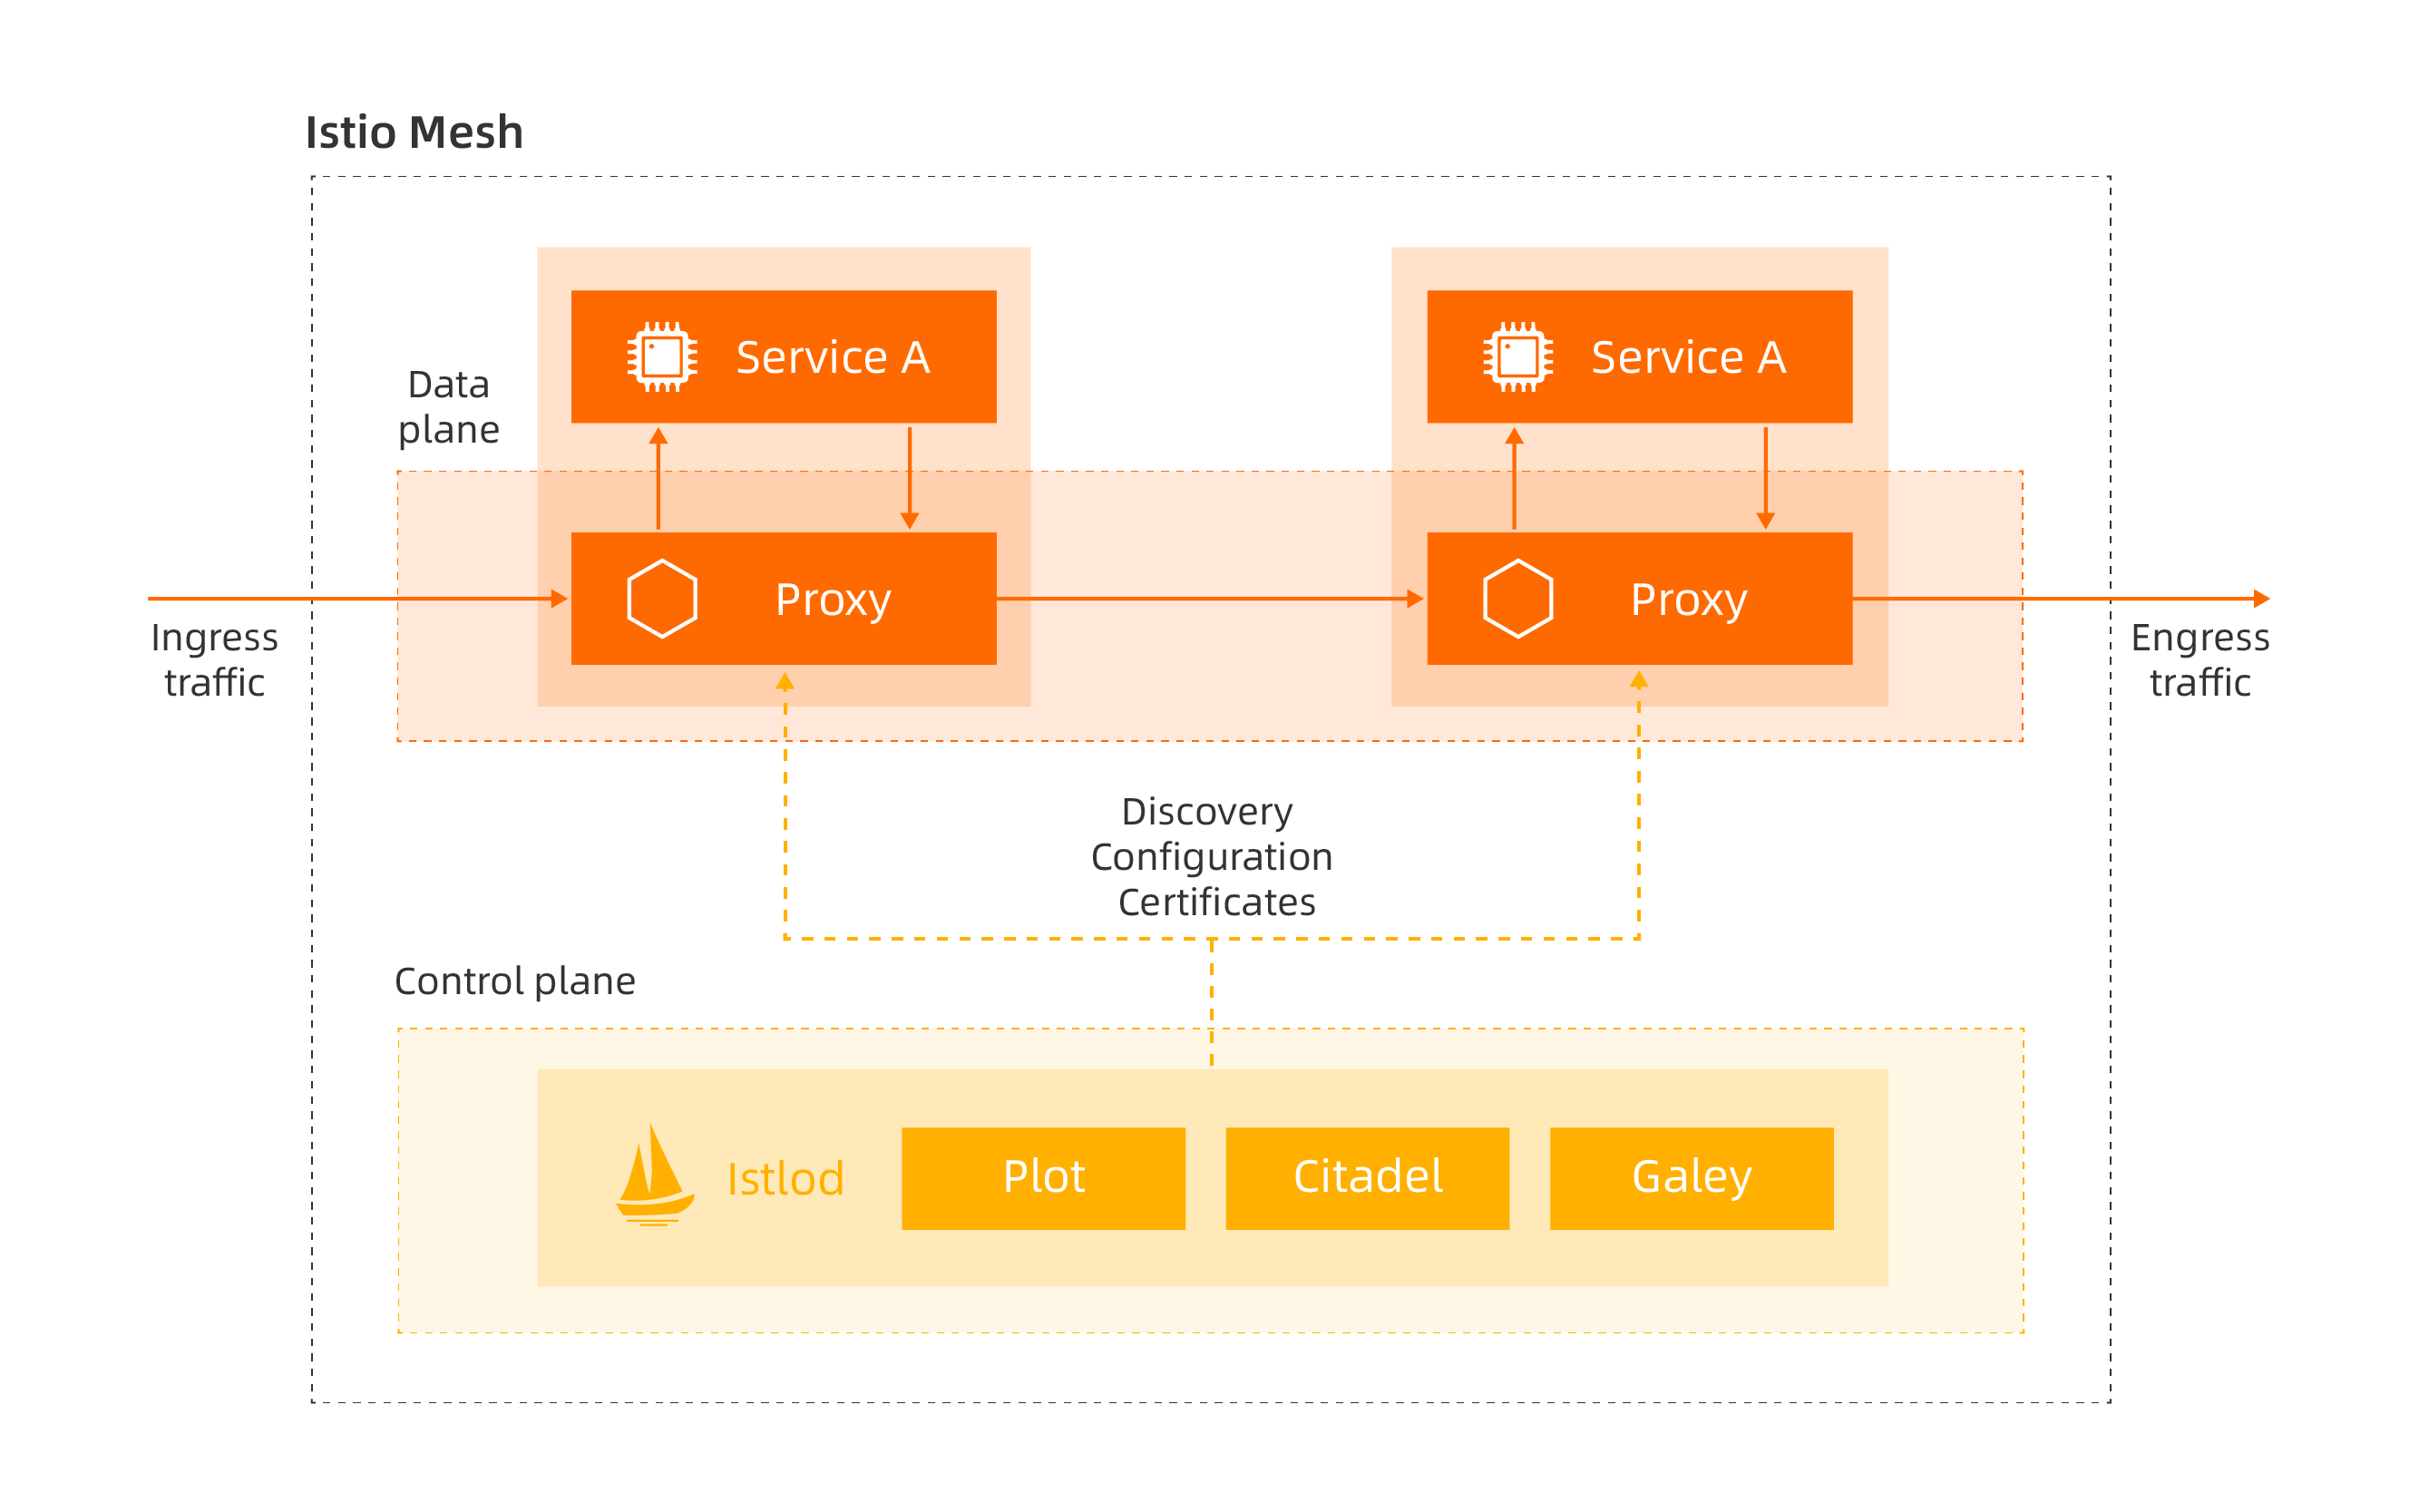The width and height of the screenshot is (2419, 1512).
Task: Select the Plot component box
Action: pyautogui.click(x=1043, y=1178)
